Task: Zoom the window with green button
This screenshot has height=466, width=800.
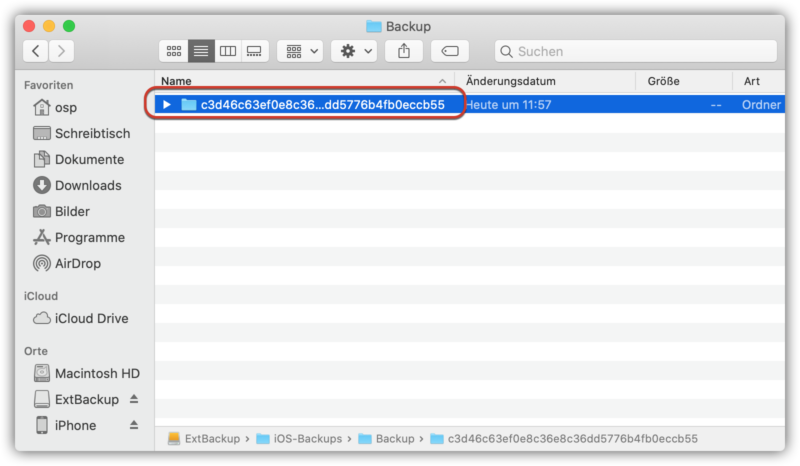Action: (69, 26)
